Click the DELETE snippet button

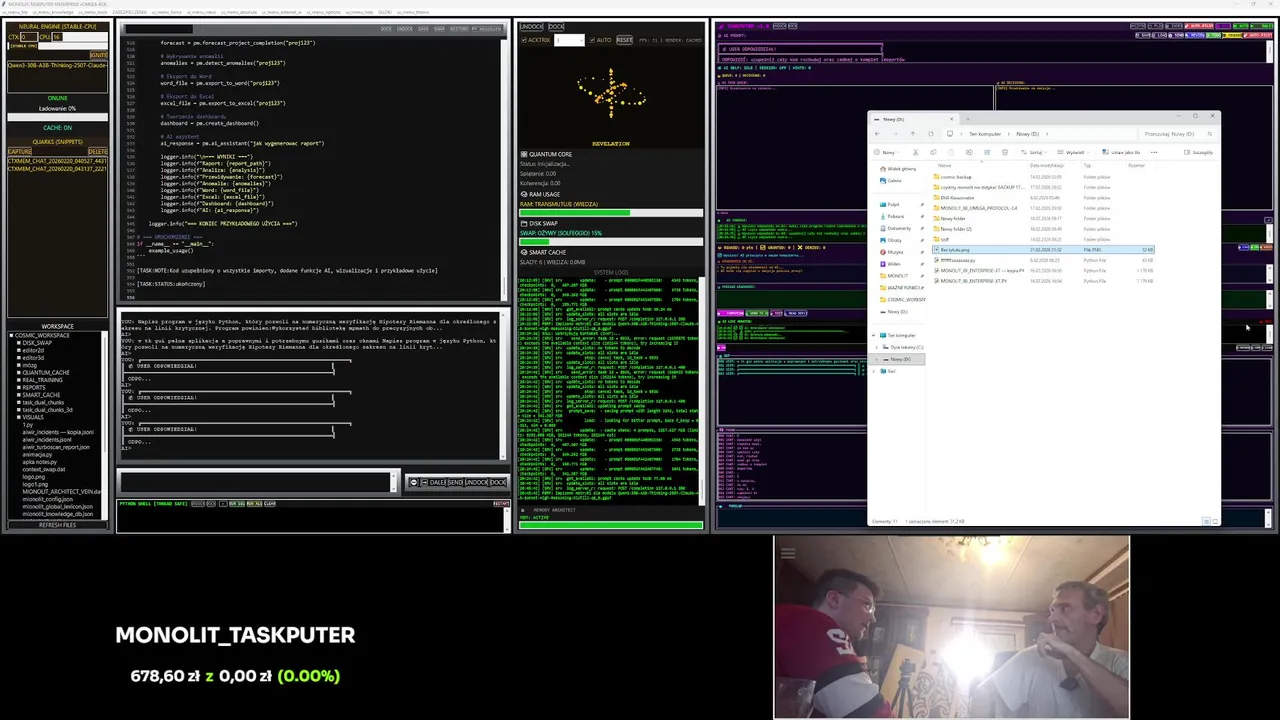tap(98, 151)
